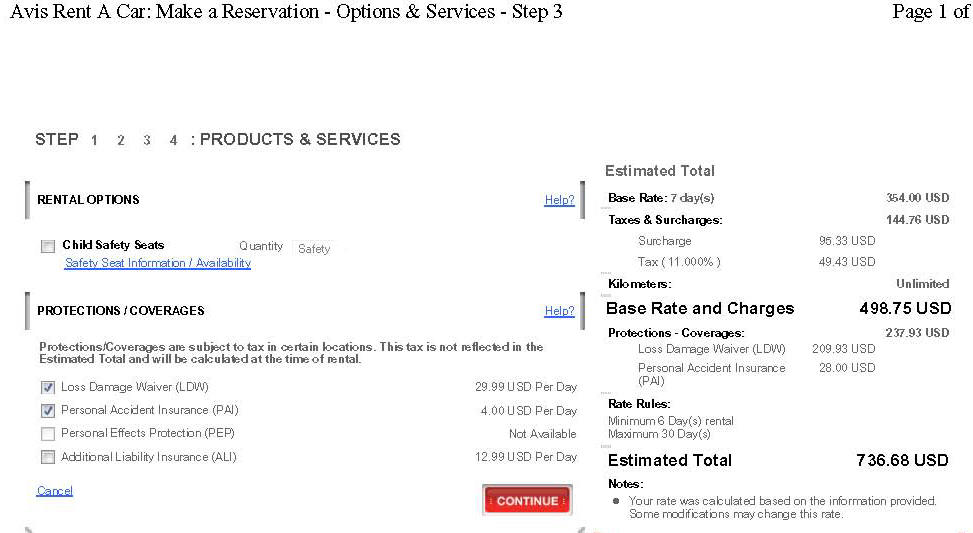Image resolution: width=973 pixels, height=533 pixels.
Task: Click the Estimated Total 736.68 USD amount
Action: point(902,460)
